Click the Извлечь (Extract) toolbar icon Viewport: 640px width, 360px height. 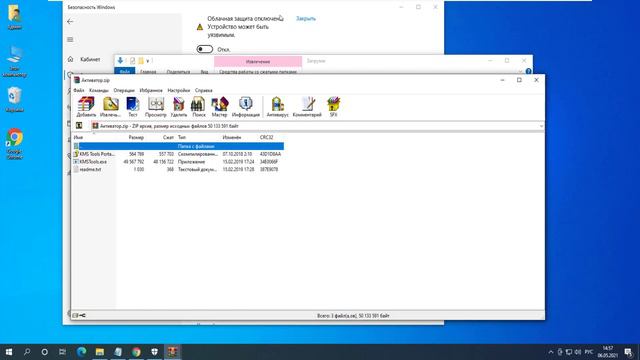[x=110, y=107]
